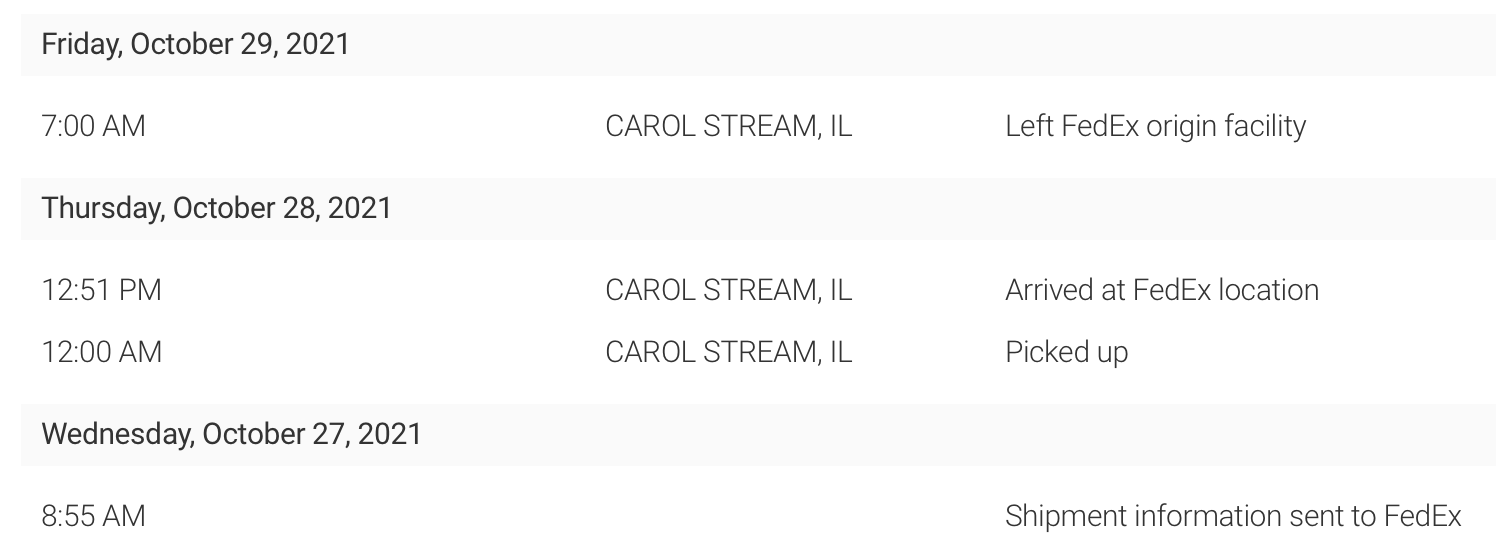Viewport: 1496px width, 546px height.
Task: Click CAROL STREAM, IL in the 12:00 AM row
Action: (x=728, y=353)
